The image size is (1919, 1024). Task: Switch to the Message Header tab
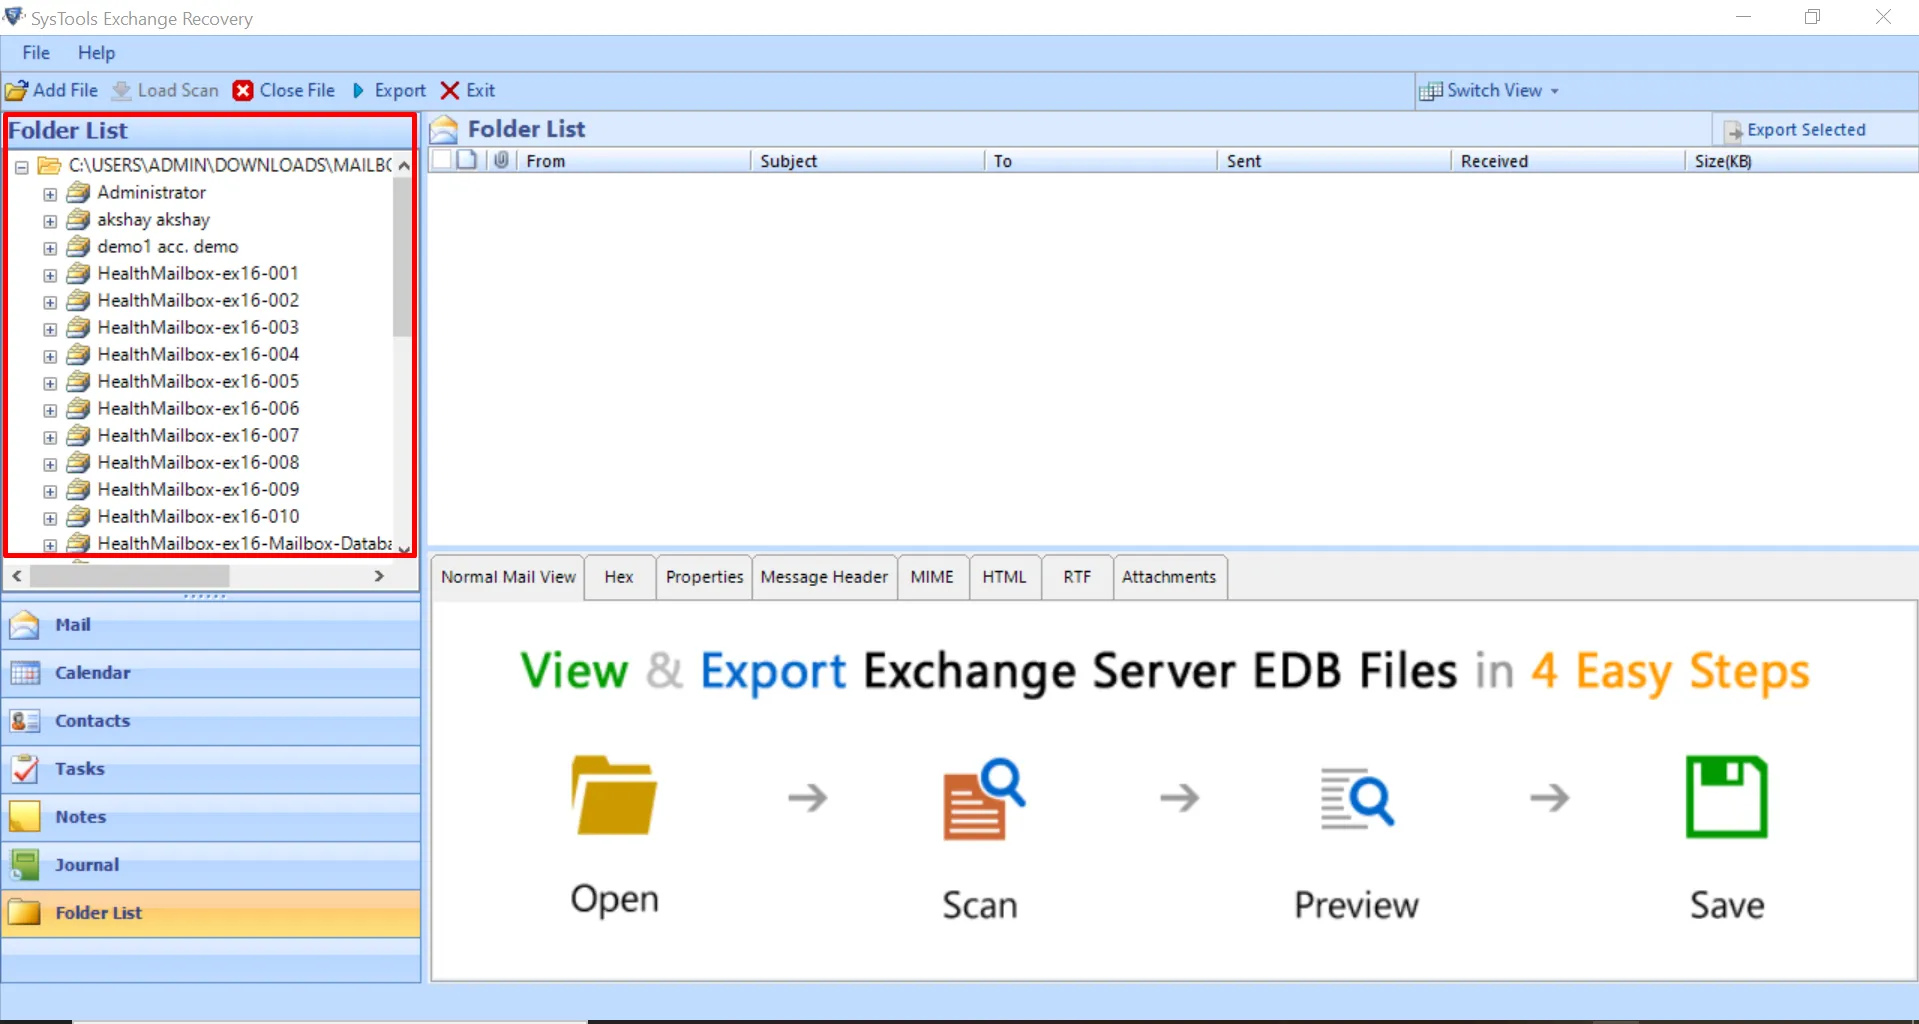click(824, 577)
